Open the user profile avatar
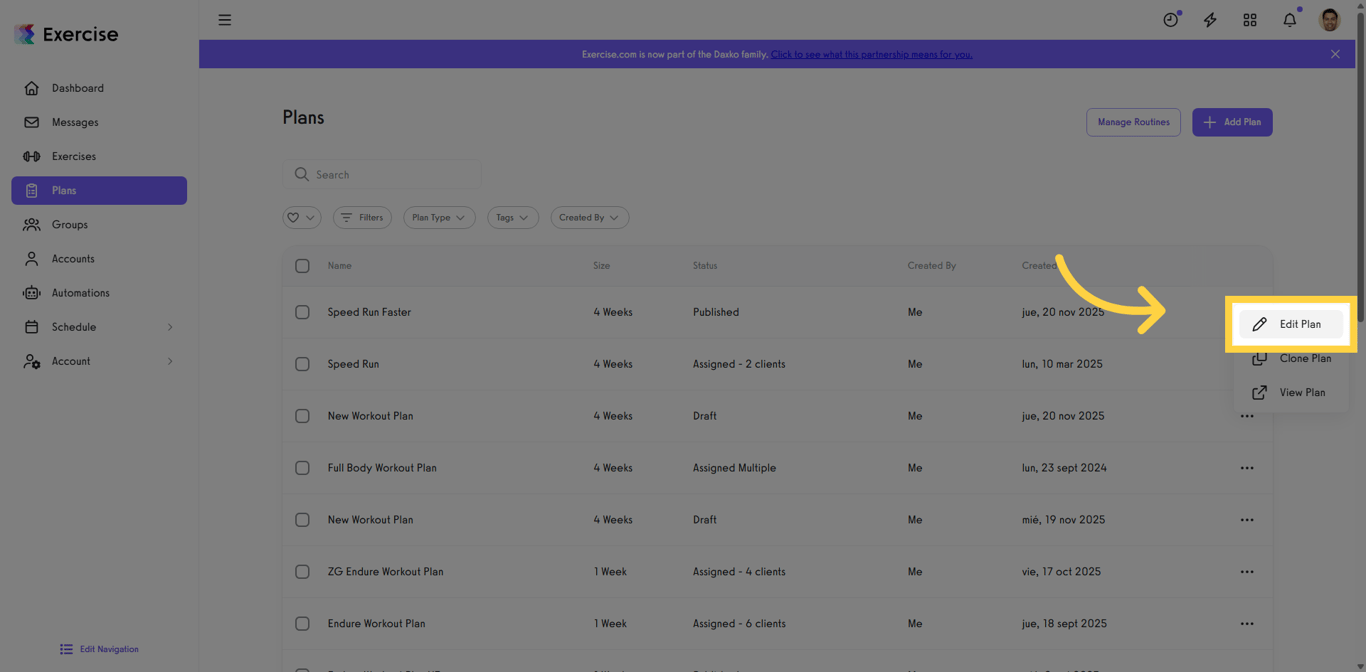Screen dimensions: 1366x672 1330,20
